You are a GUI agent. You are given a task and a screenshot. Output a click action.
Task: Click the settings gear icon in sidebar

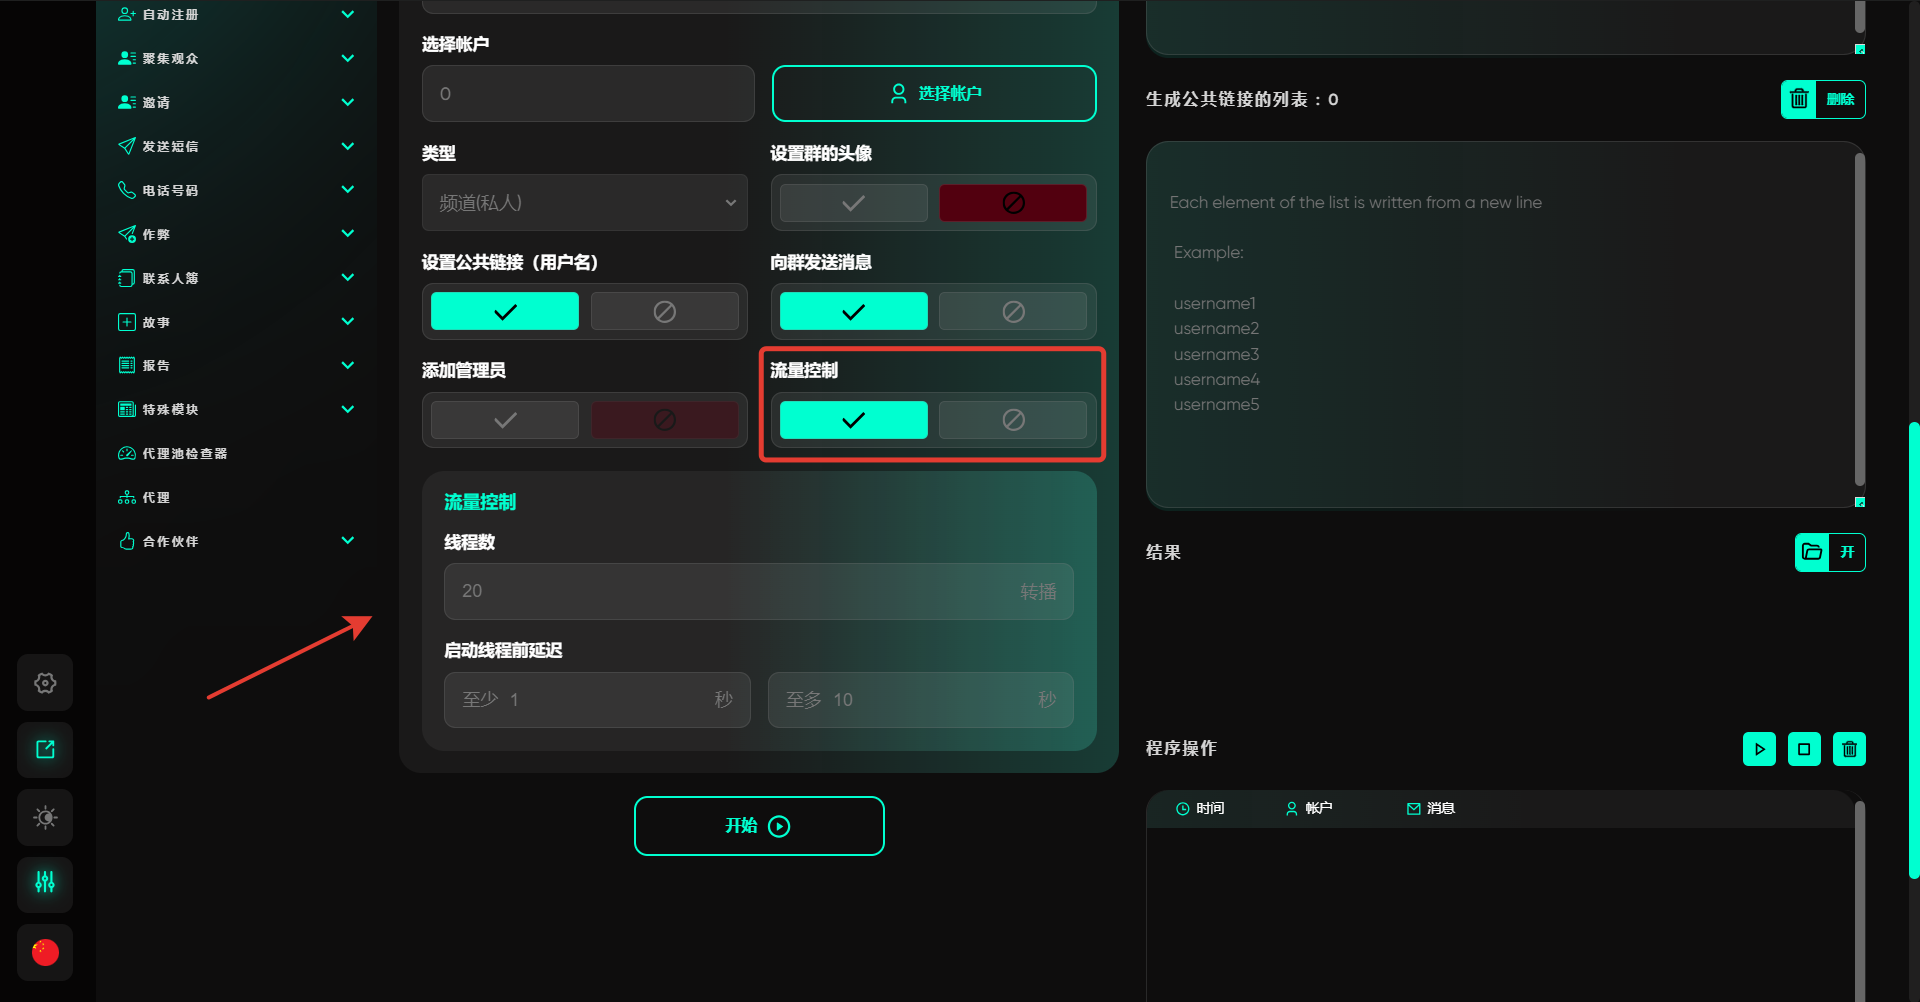point(45,683)
